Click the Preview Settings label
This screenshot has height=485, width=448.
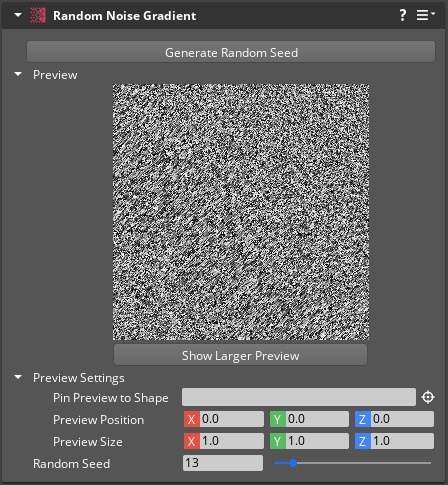click(x=79, y=378)
